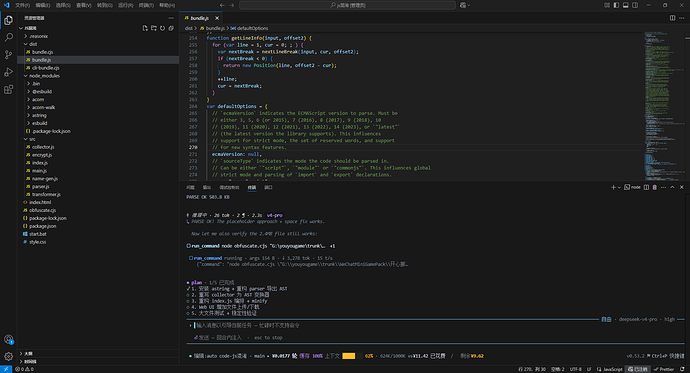
Task: Open the Run and Debug view
Action: [x=8, y=72]
